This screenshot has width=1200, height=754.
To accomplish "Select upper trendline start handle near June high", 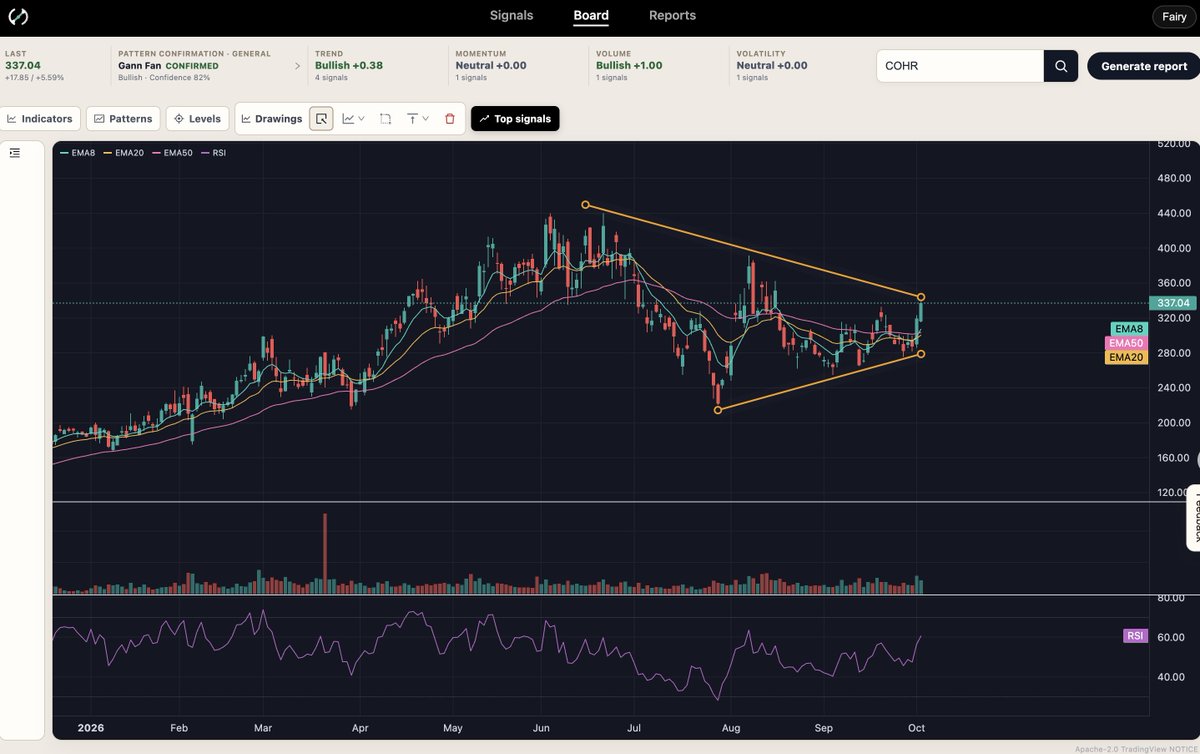I will pos(585,205).
